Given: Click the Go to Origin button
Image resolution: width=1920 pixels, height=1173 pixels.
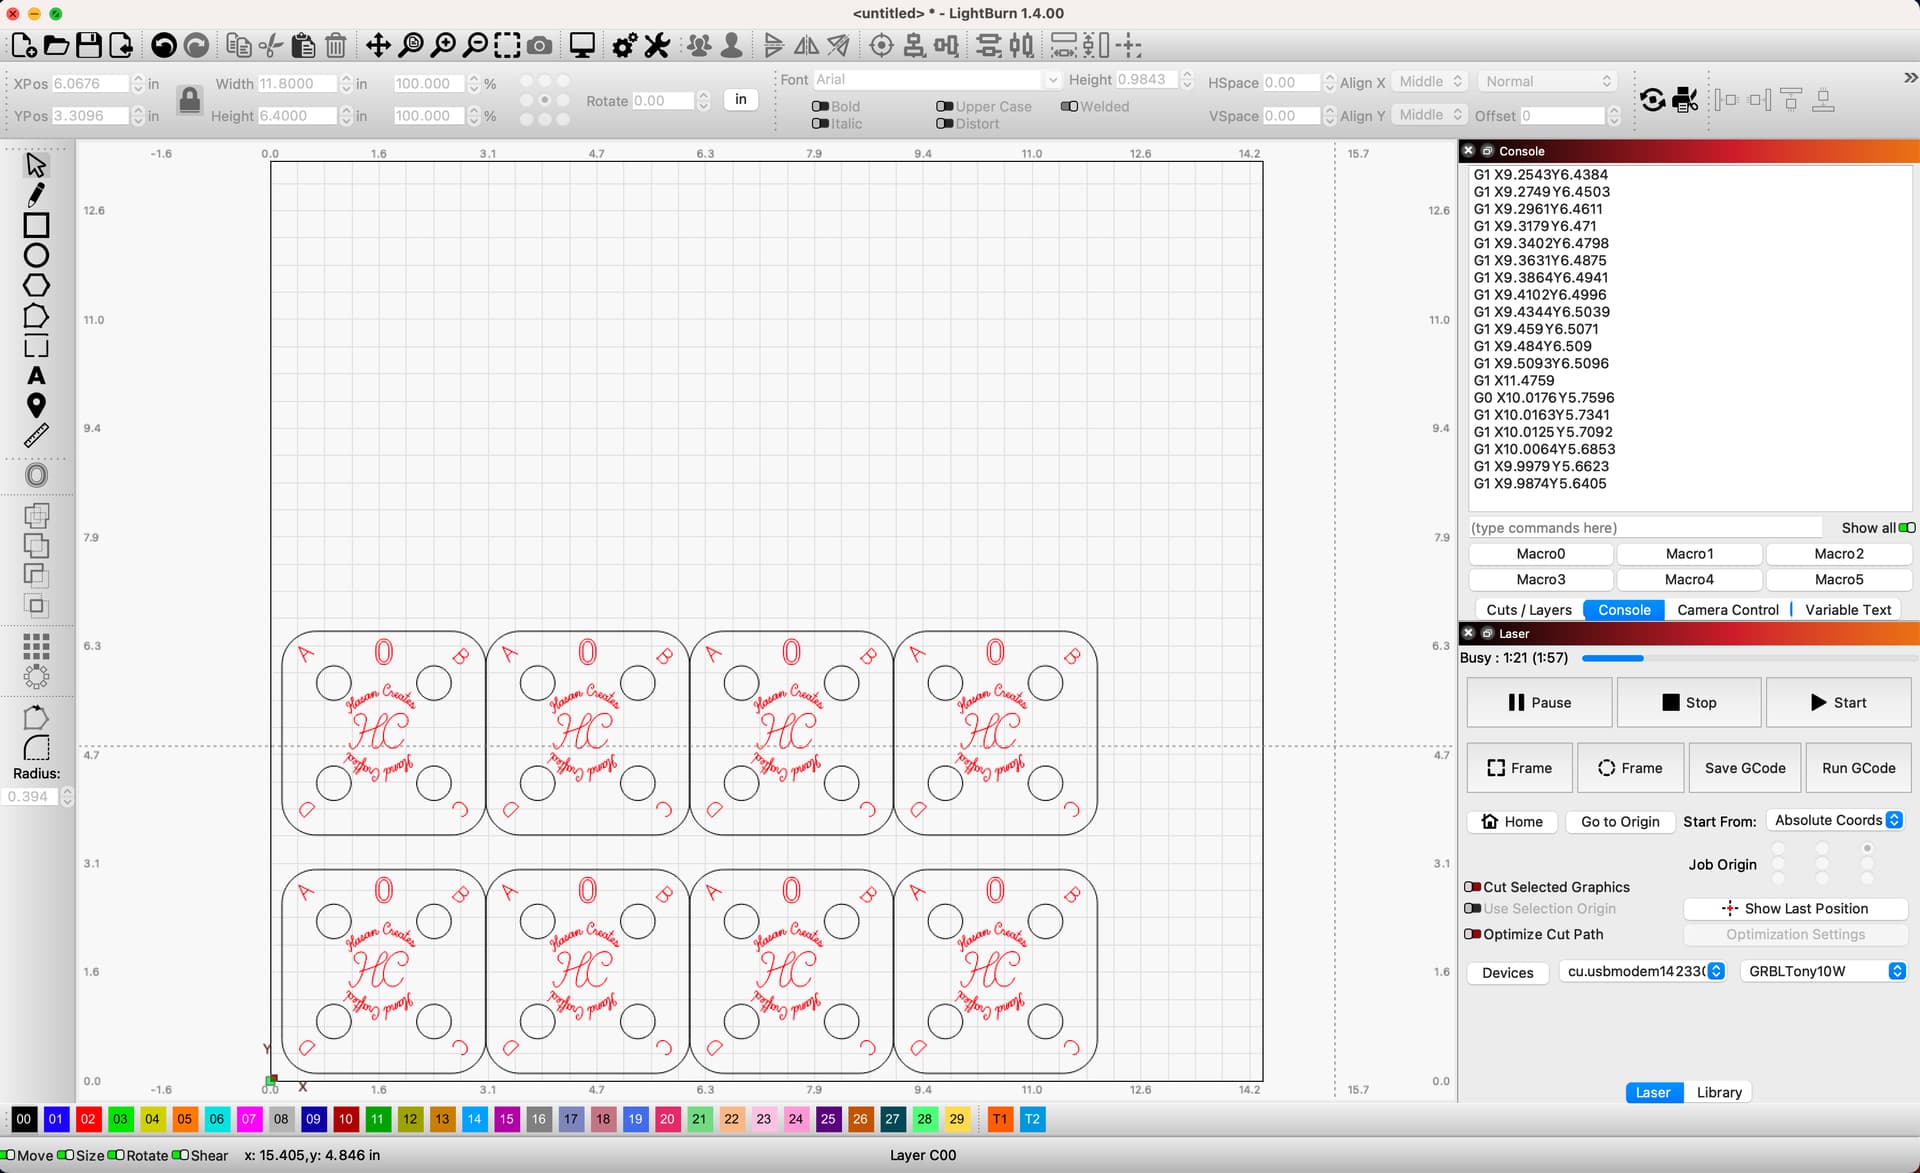Looking at the screenshot, I should 1620,820.
